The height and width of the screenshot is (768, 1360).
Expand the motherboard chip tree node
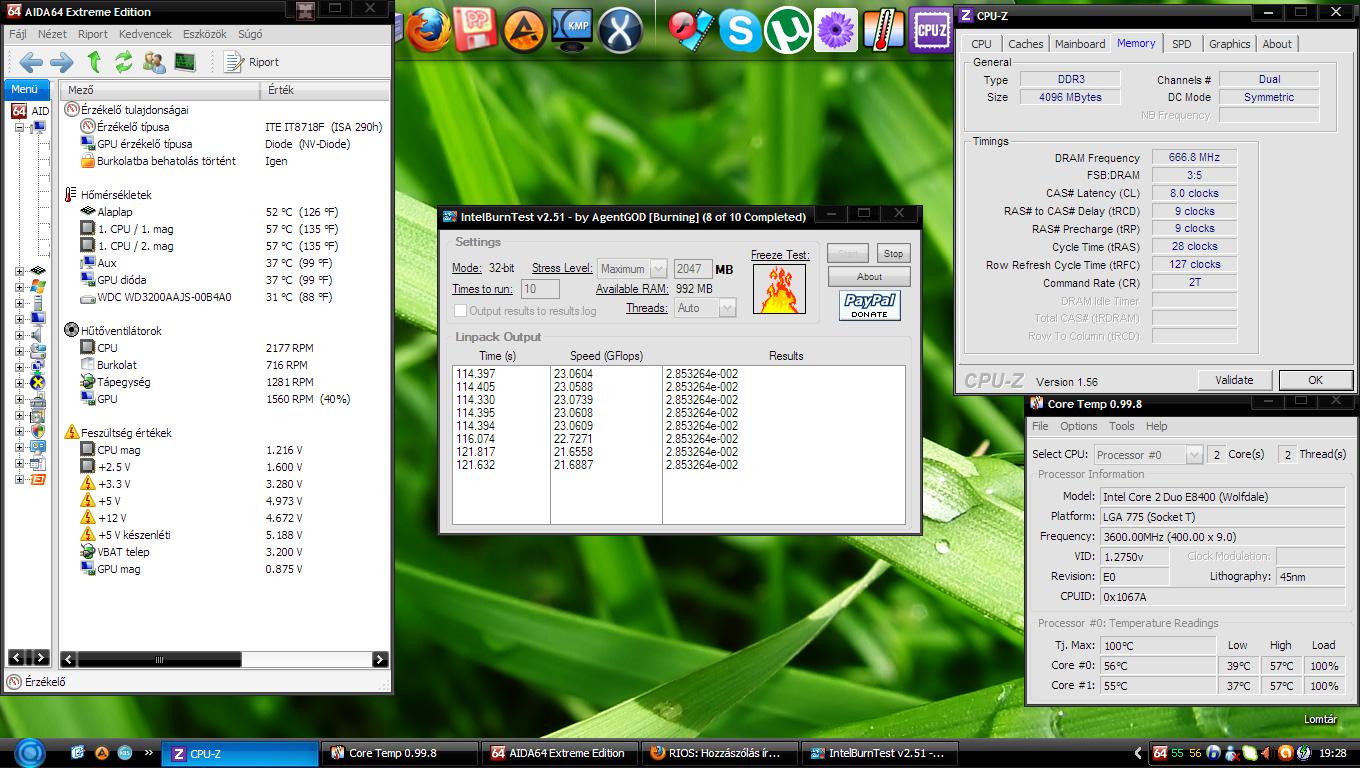point(20,270)
